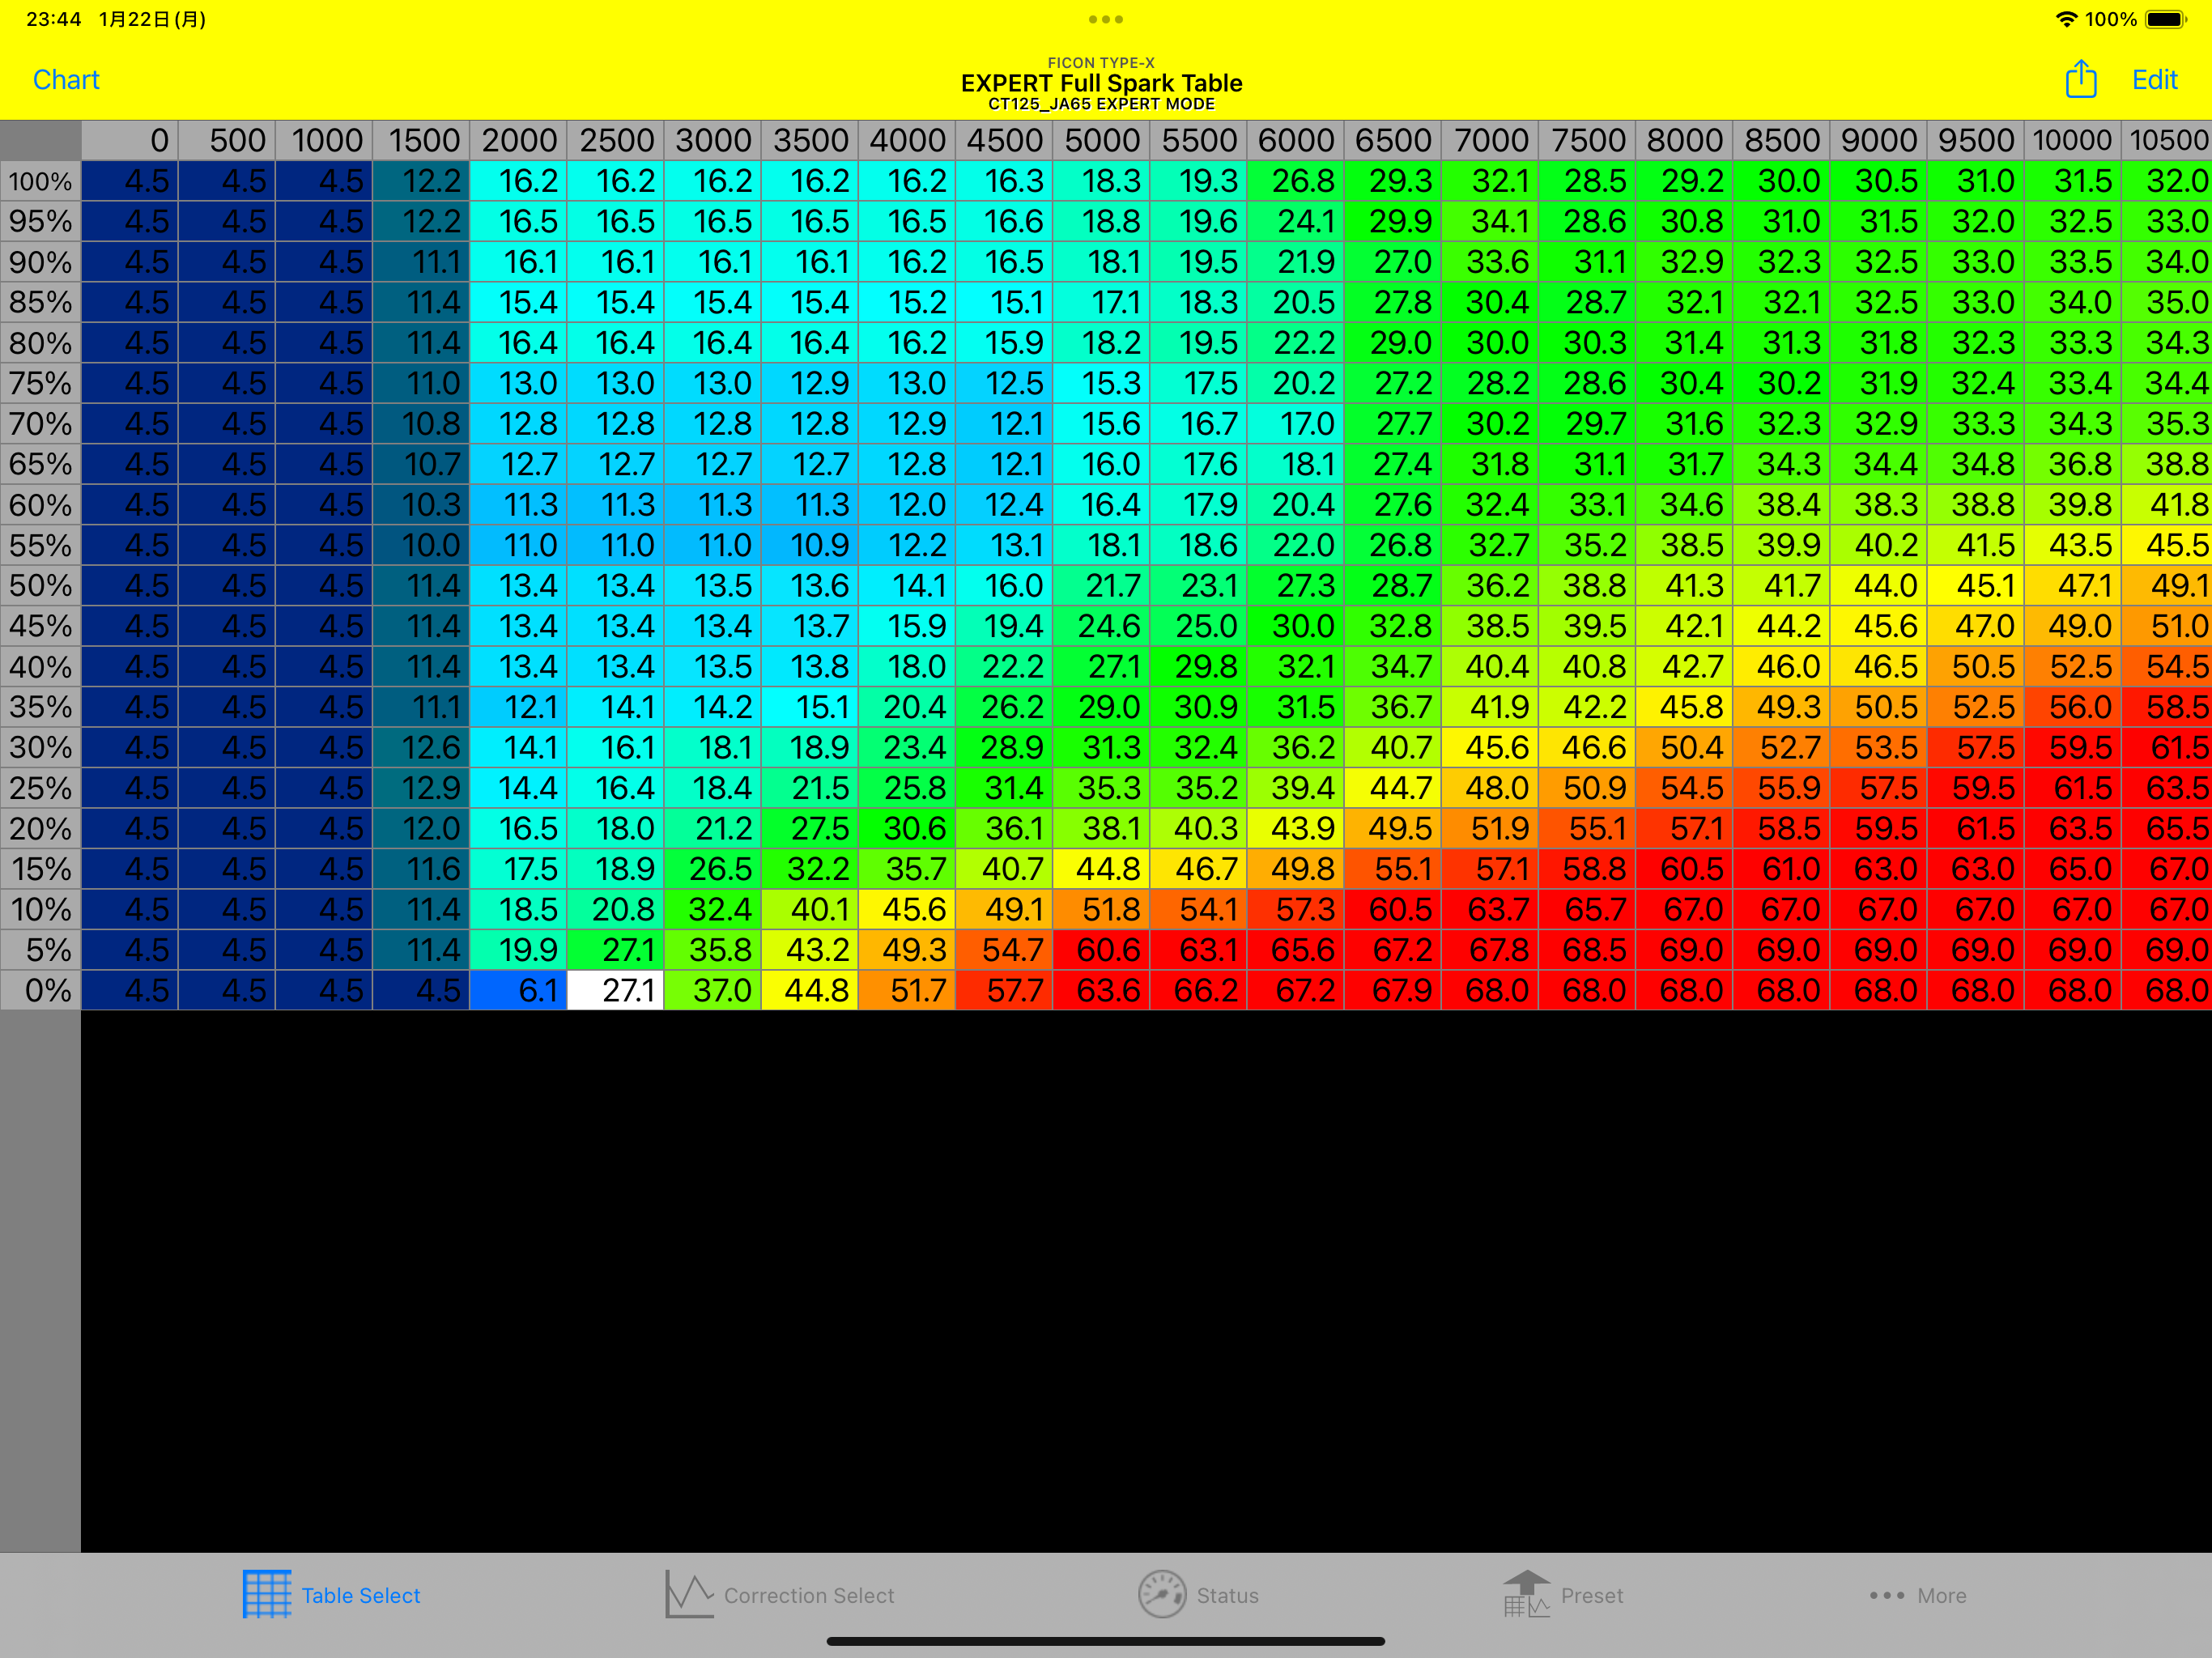Screen dimensions: 2212x1658
Task: Select the 12.5 cell in 75% row
Action: coord(1005,383)
